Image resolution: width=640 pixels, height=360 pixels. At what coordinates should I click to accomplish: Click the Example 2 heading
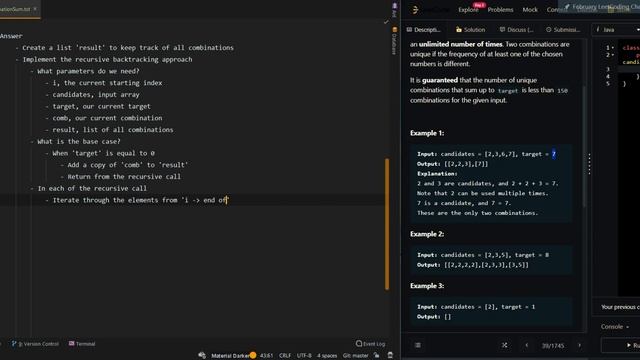427,234
